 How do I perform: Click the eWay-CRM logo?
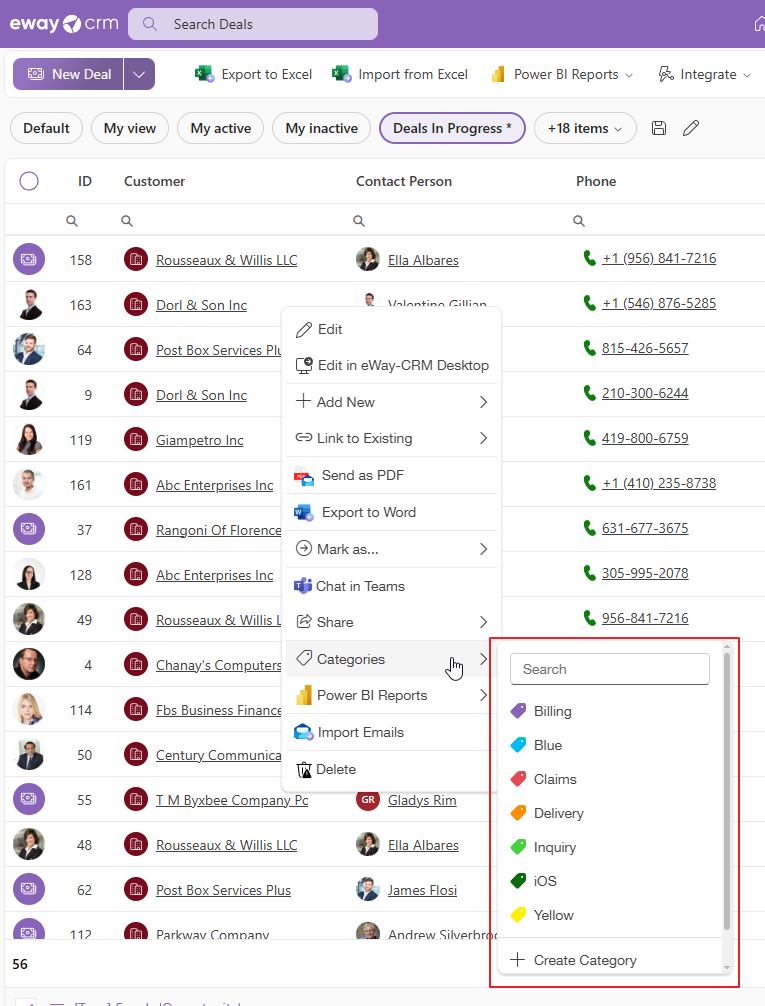click(64, 24)
